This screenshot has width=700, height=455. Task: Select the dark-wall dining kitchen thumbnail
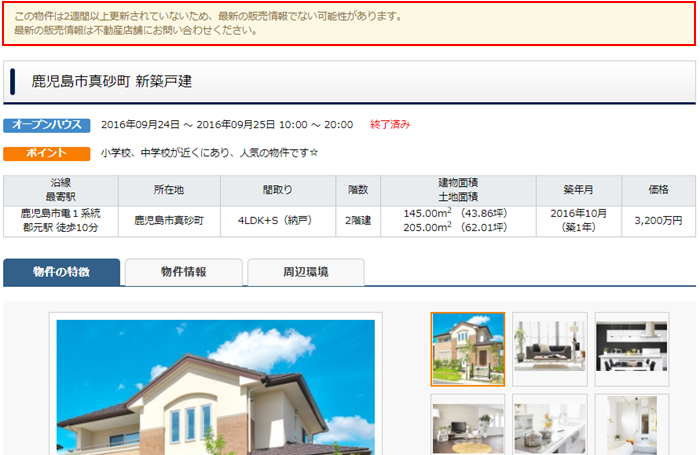pos(631,349)
